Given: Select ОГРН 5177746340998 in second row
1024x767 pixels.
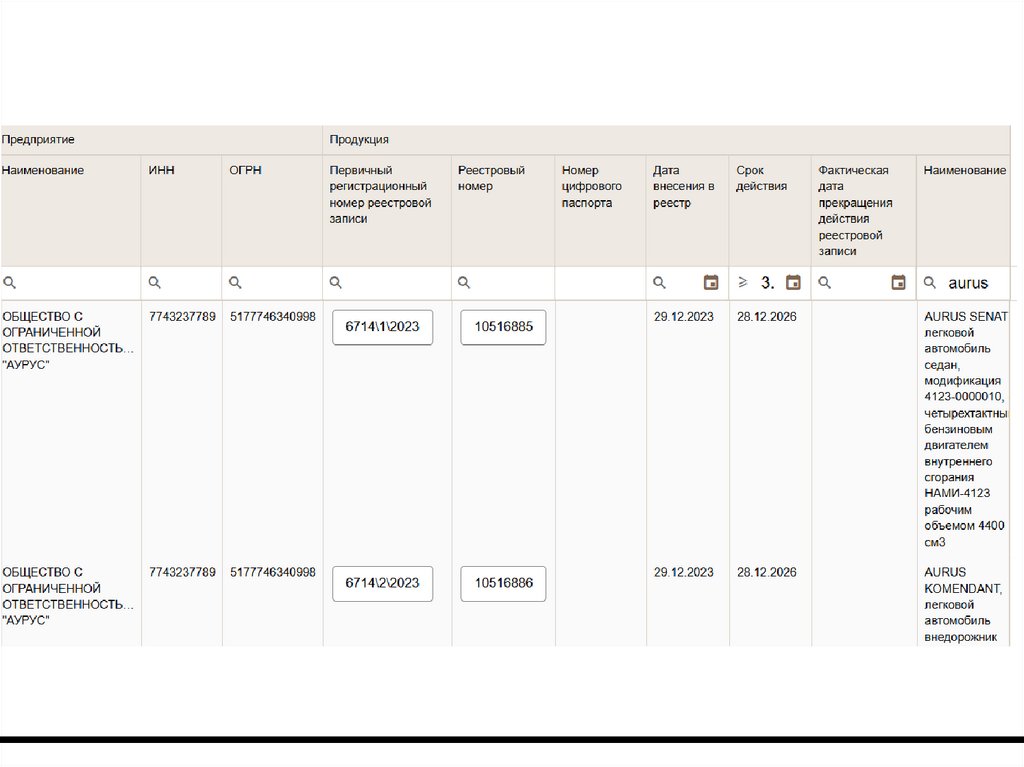Looking at the screenshot, I should (x=272, y=572).
